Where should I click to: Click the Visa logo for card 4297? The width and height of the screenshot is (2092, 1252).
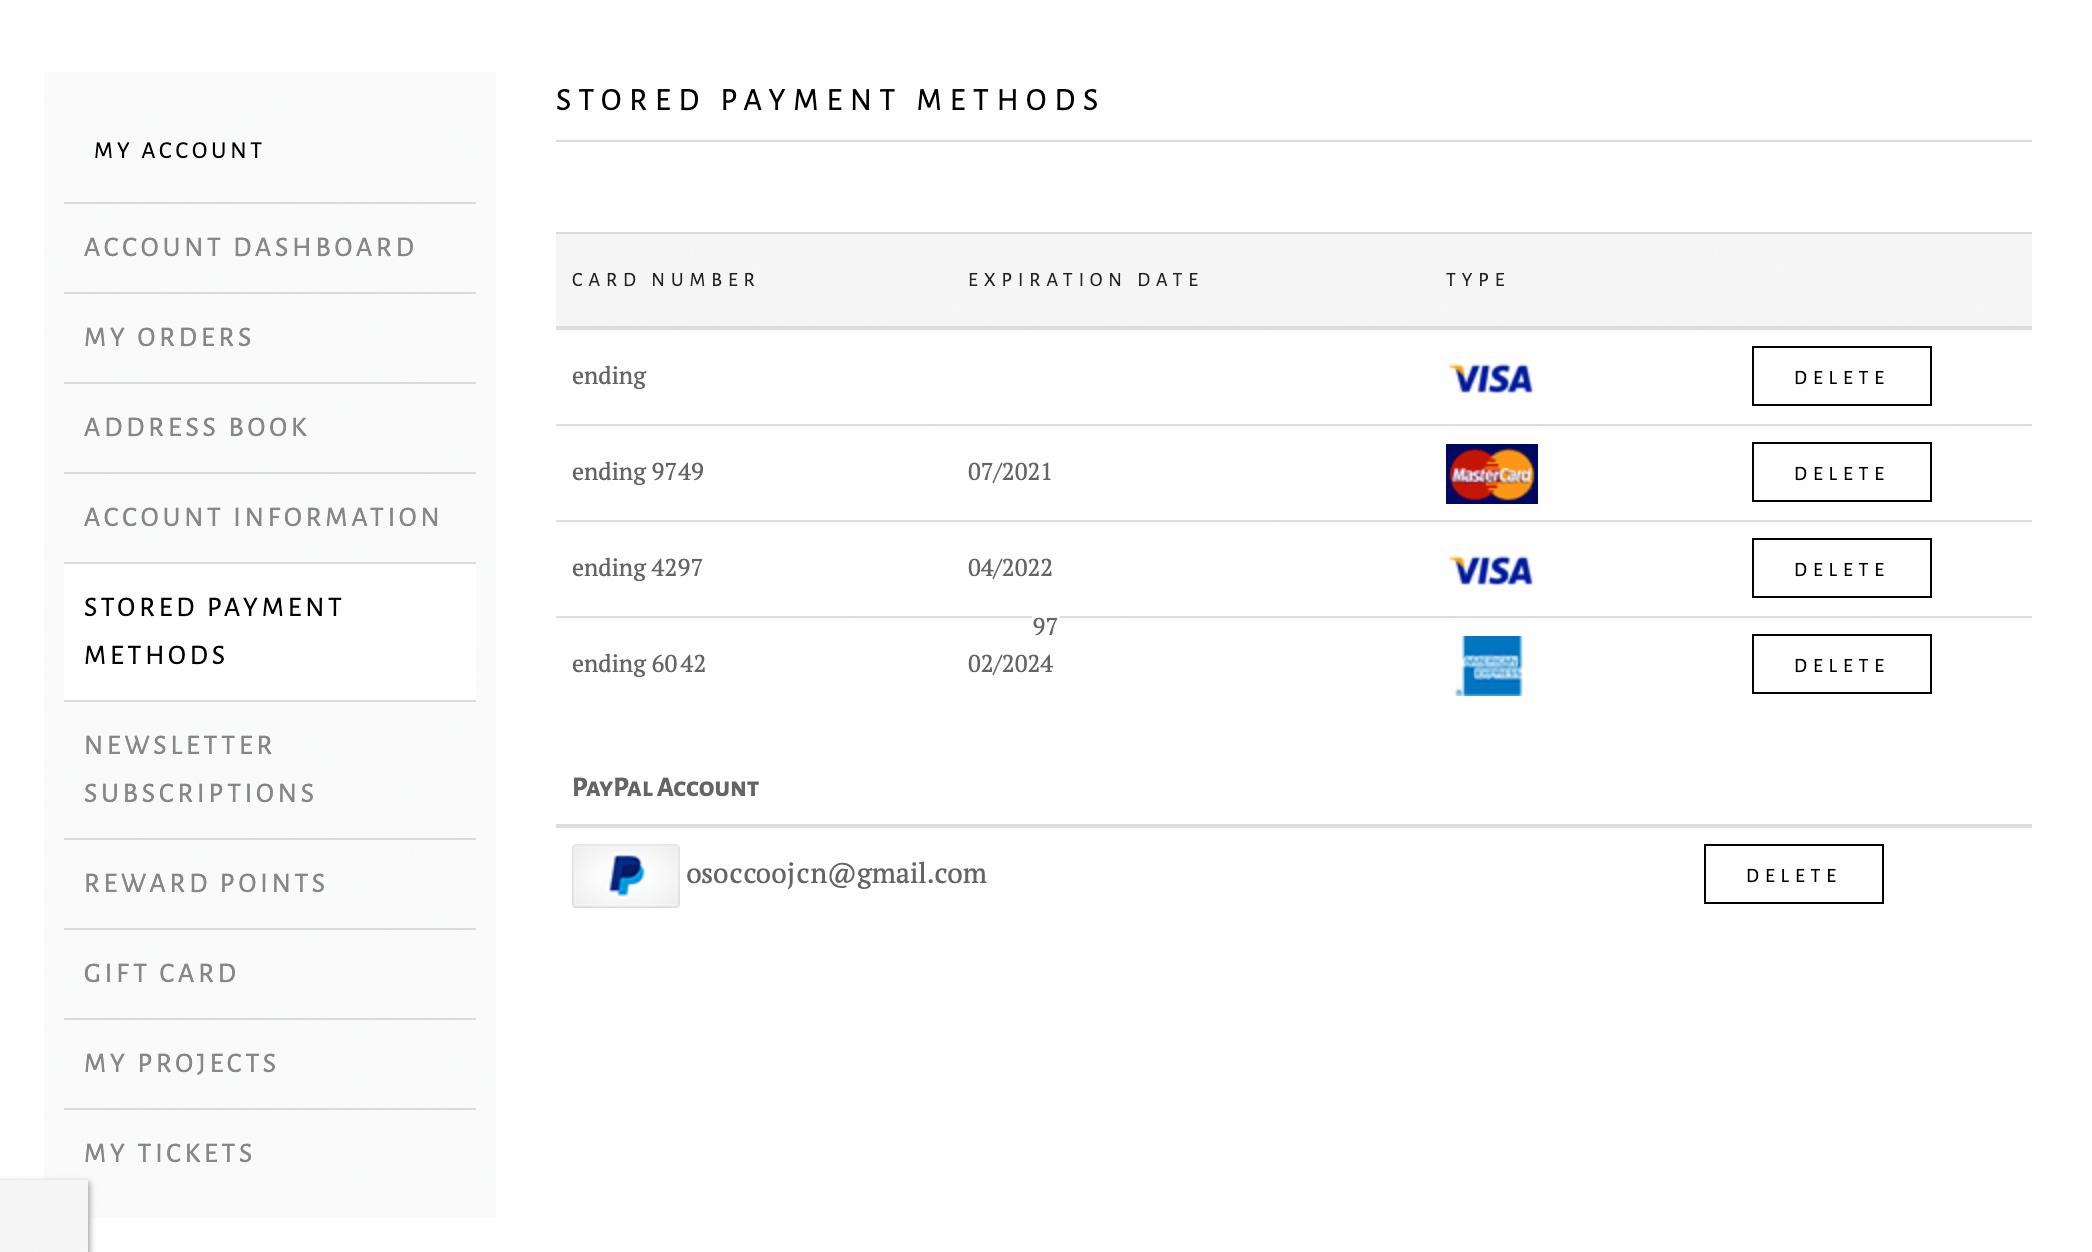[x=1491, y=570]
